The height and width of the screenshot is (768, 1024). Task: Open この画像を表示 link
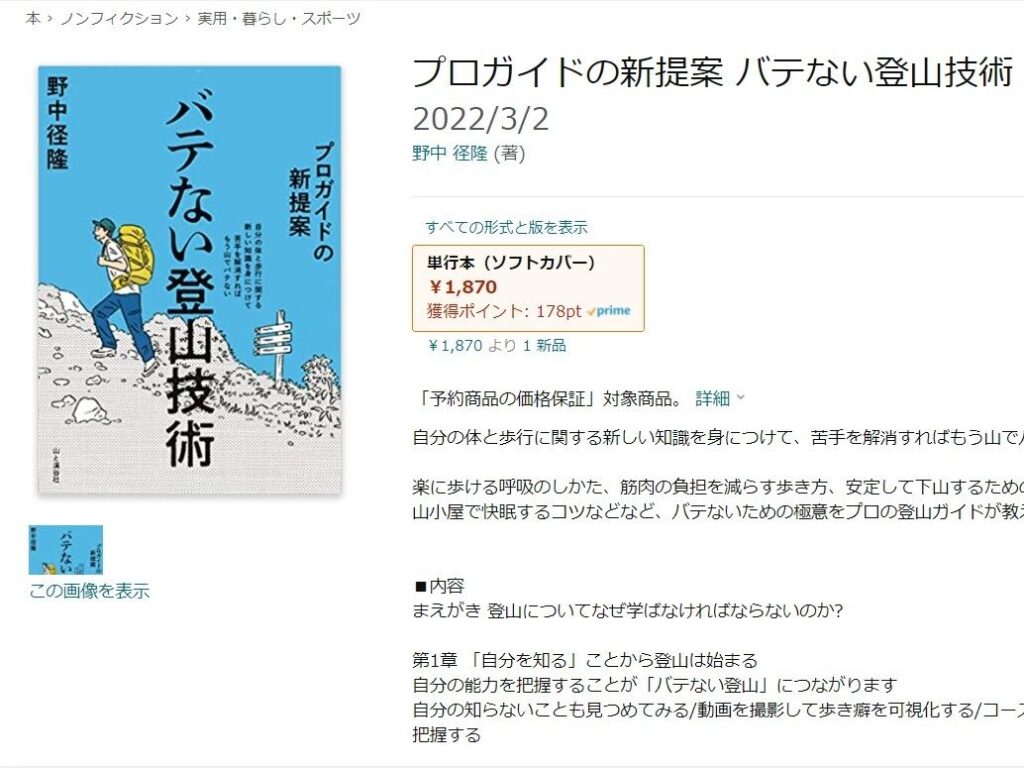pos(89,591)
